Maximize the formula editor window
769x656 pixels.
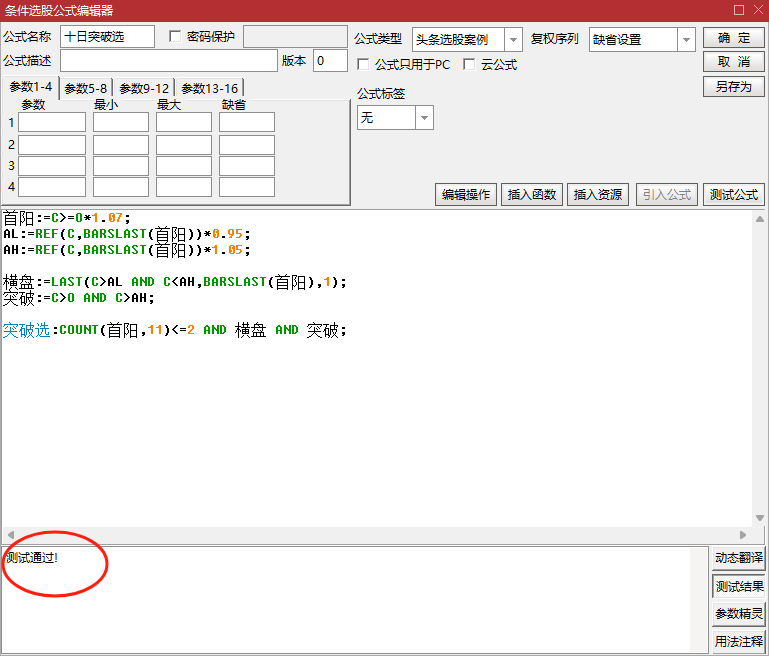[x=739, y=10]
